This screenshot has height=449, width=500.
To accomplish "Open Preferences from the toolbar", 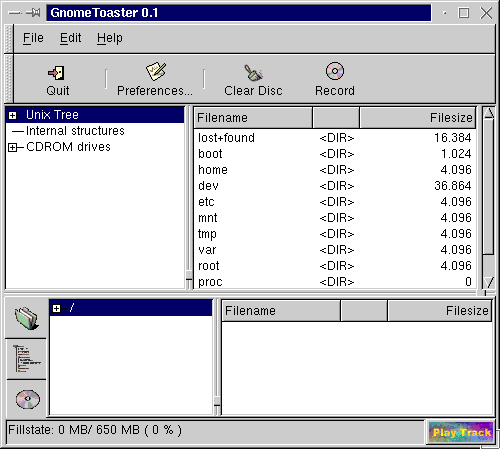I will (155, 71).
